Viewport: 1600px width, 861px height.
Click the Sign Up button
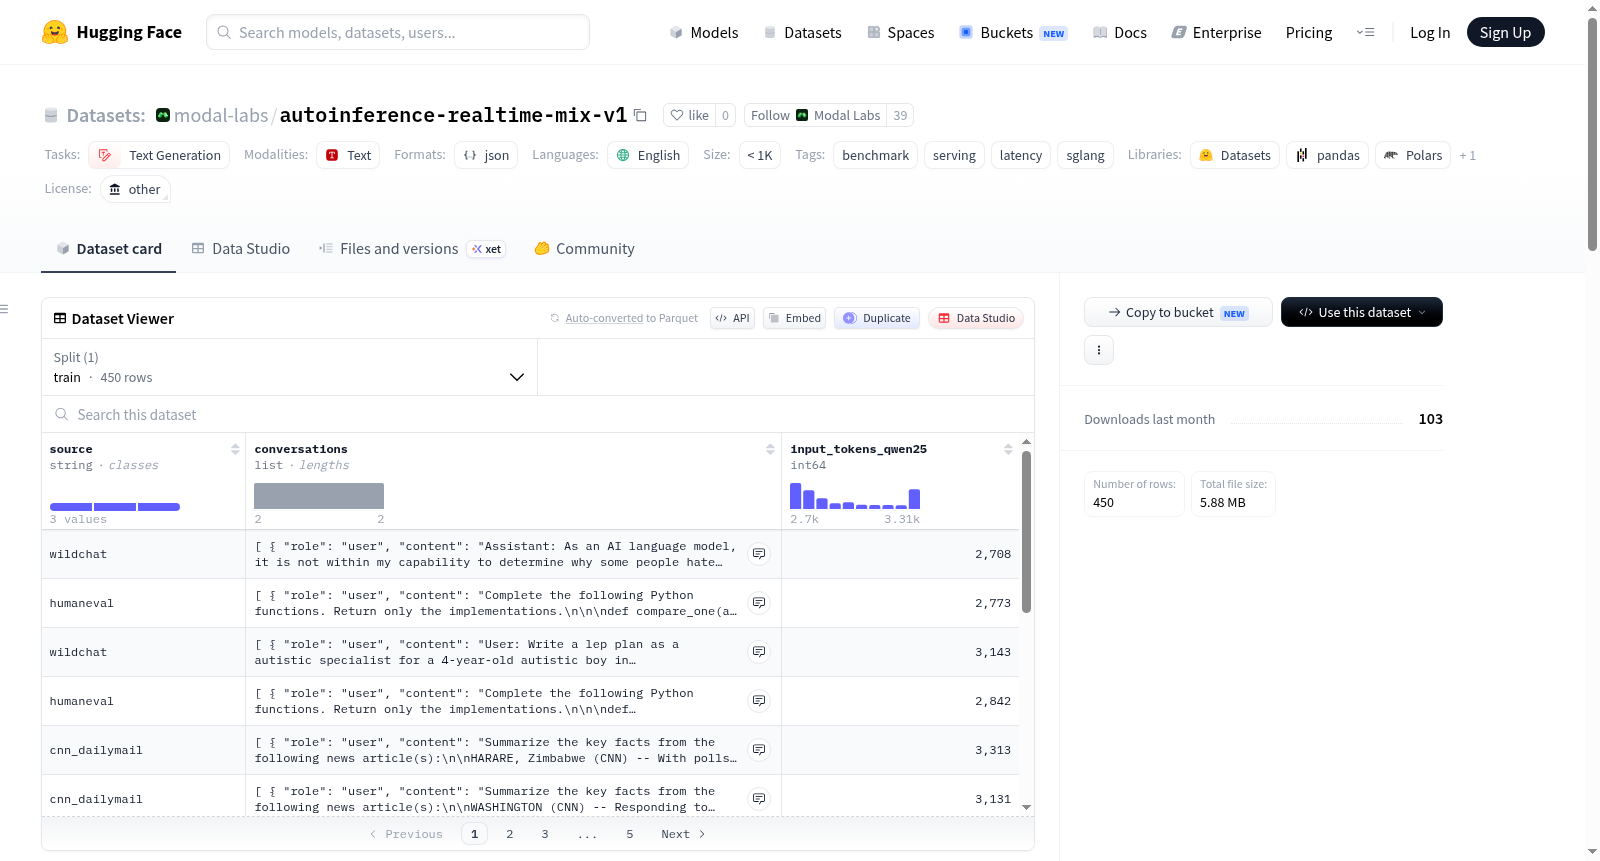[1505, 32]
